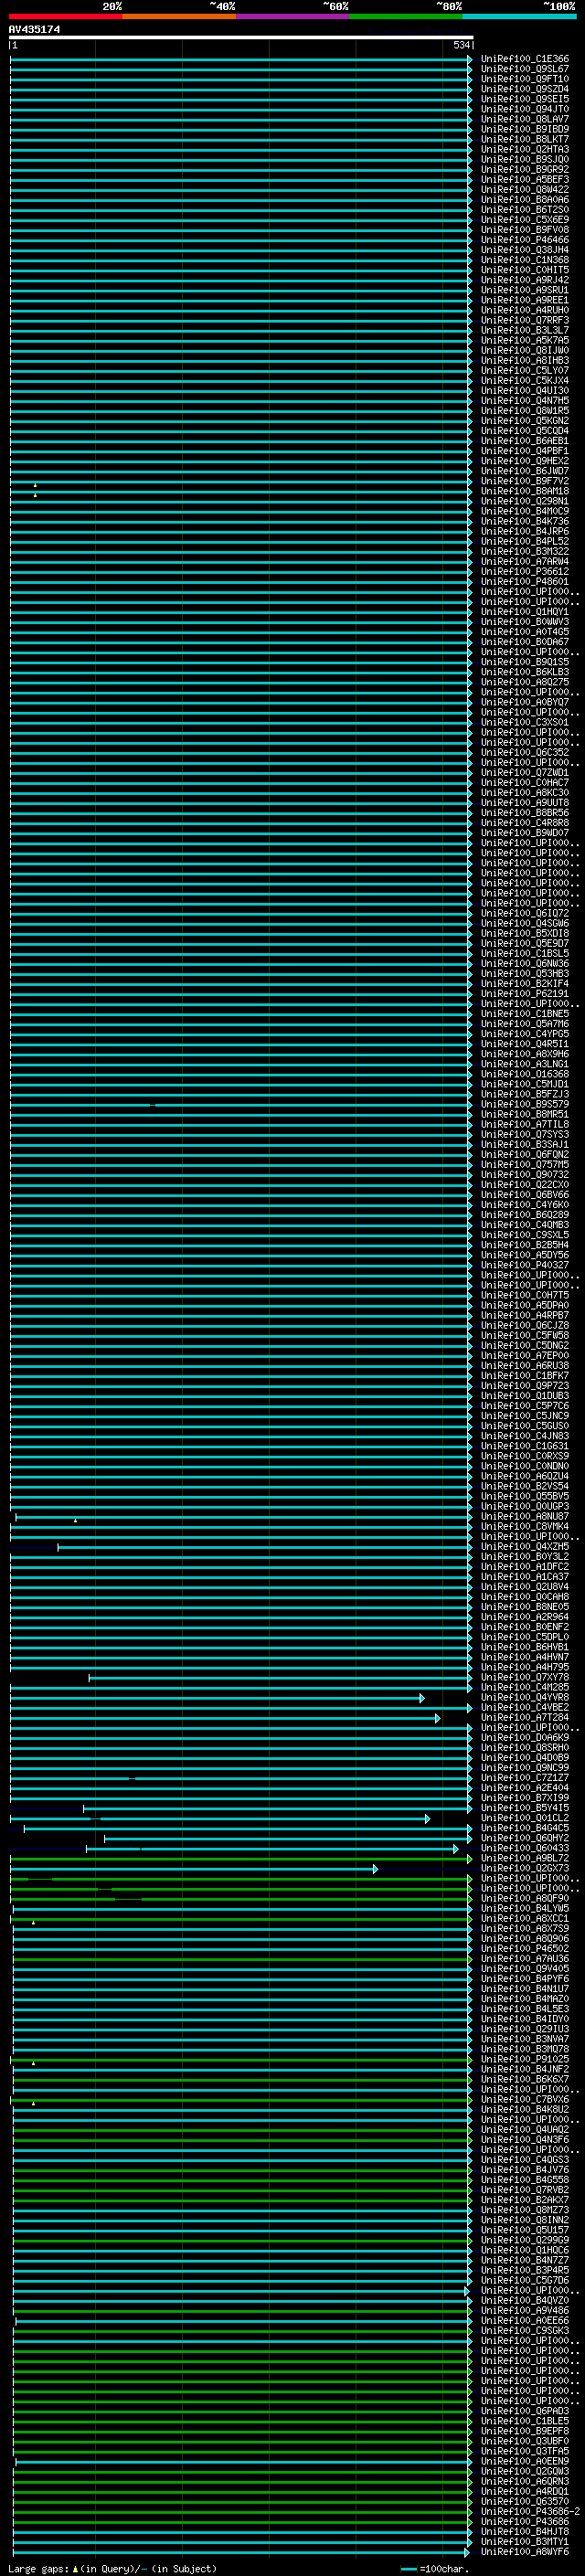Select hit label UniRef100_Q298N1
This screenshot has width=585, height=2576.
pyautogui.click(x=525, y=501)
